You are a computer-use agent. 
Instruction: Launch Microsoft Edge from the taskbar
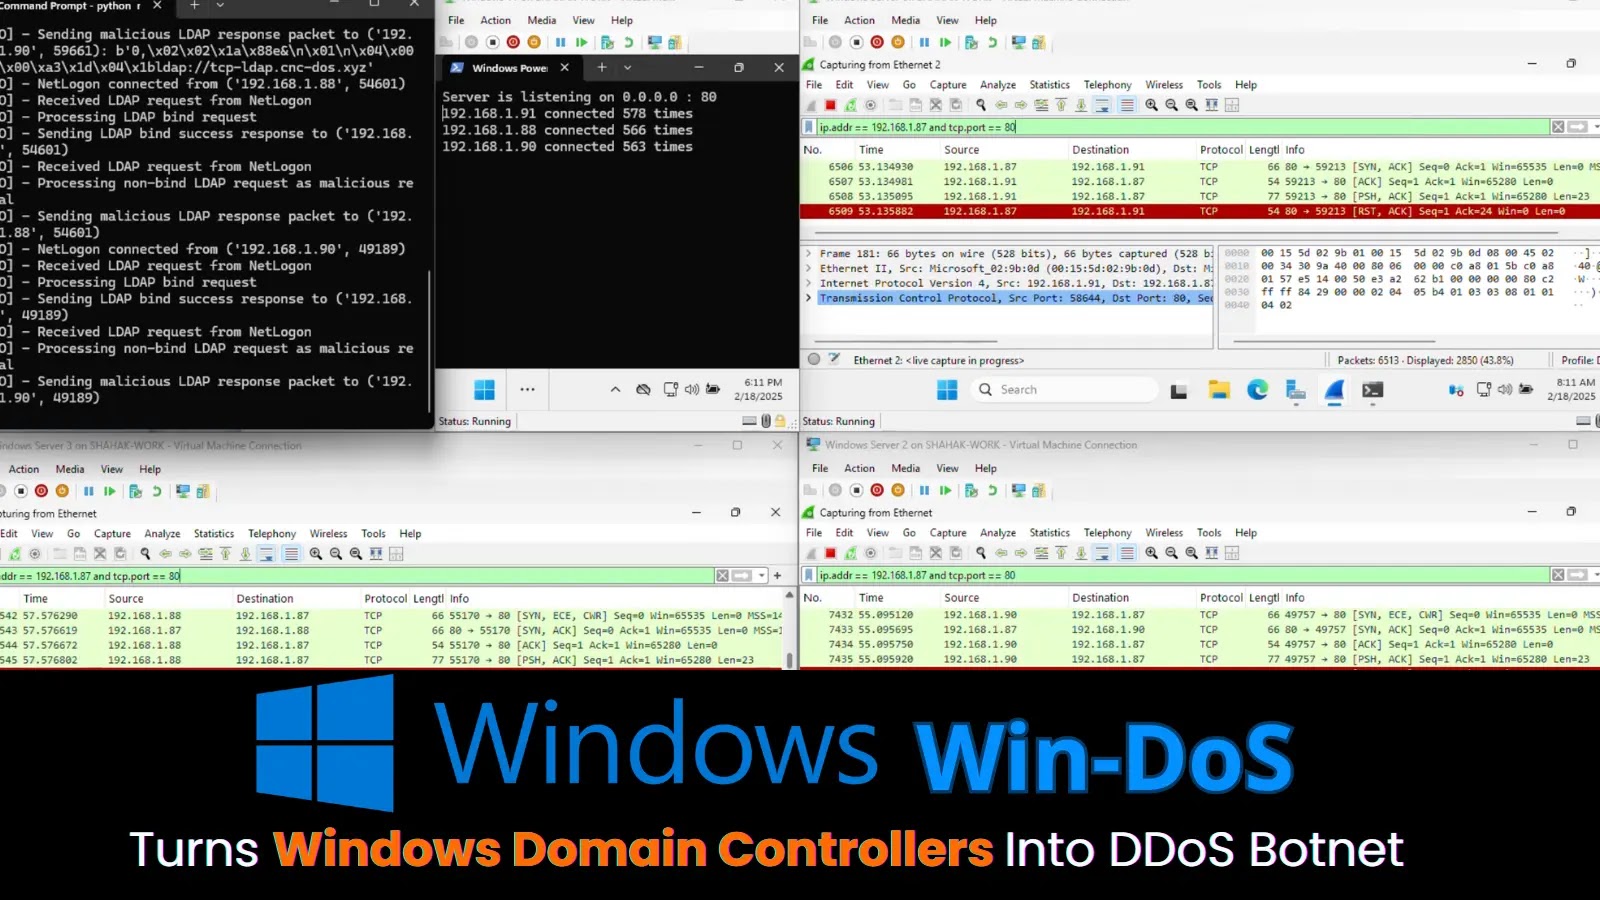(1257, 390)
